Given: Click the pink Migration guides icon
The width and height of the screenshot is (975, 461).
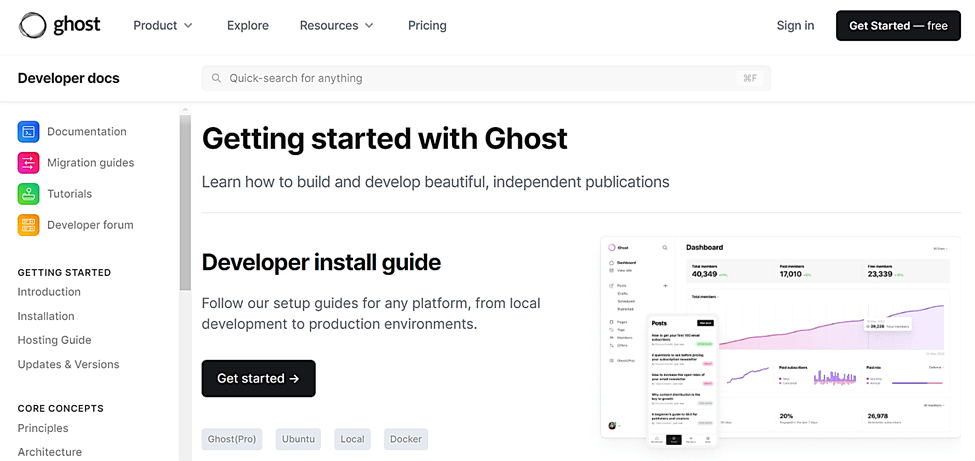Looking at the screenshot, I should click(28, 162).
